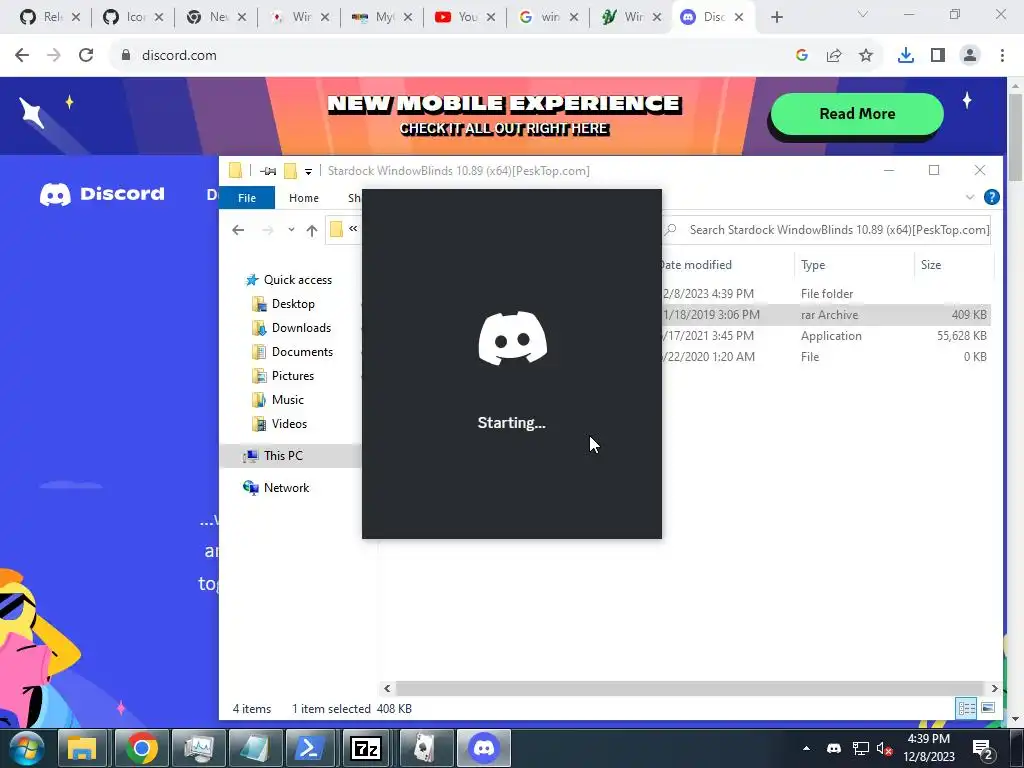Open the Chrome three-dot menu
Viewport: 1024px width, 768px height.
(1002, 56)
